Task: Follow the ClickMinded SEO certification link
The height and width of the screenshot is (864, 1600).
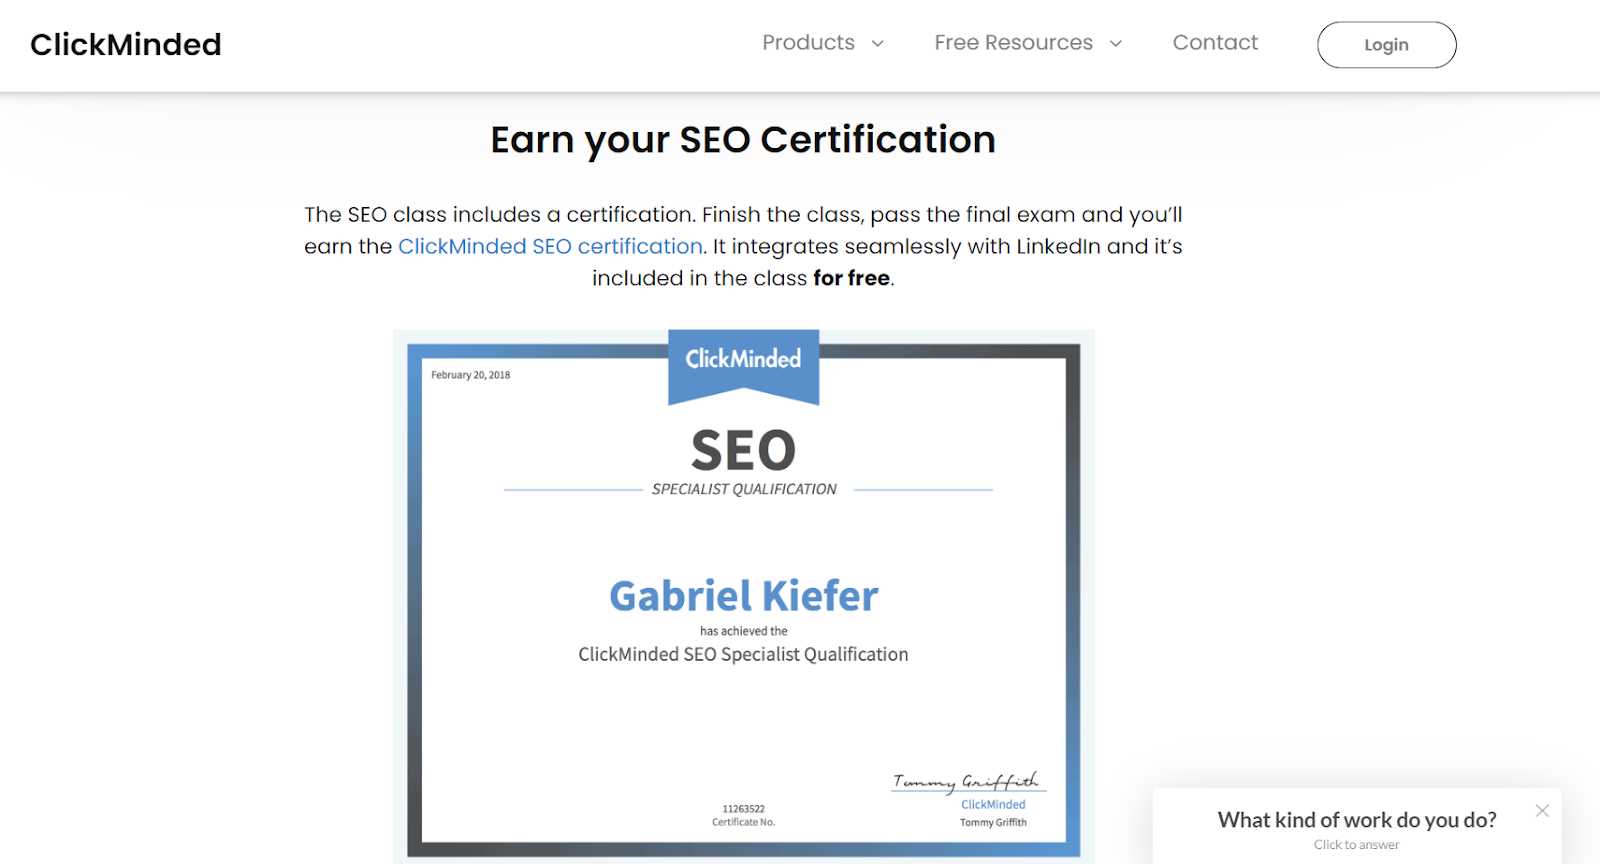Action: click(550, 246)
